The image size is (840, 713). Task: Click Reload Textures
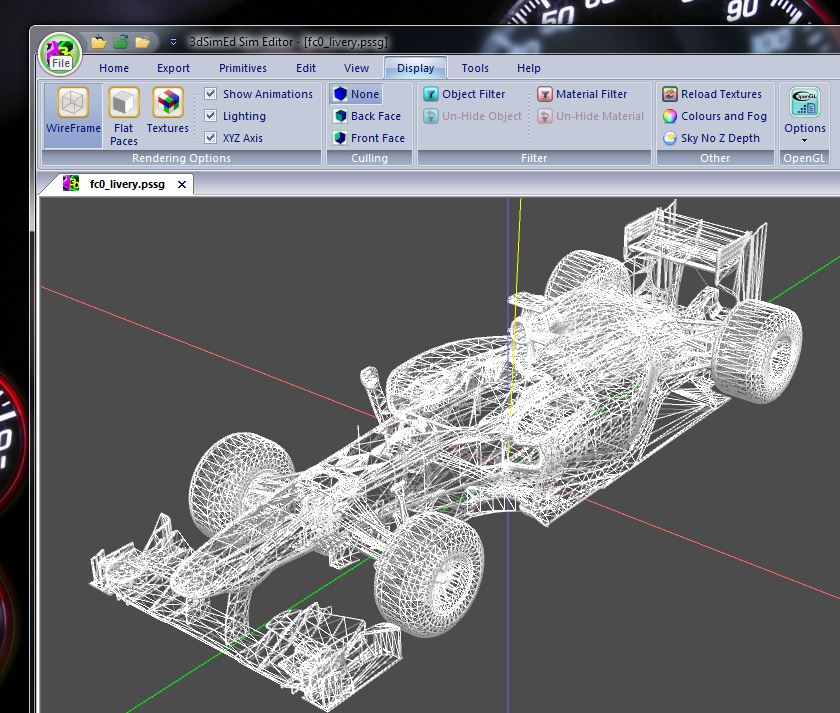712,94
